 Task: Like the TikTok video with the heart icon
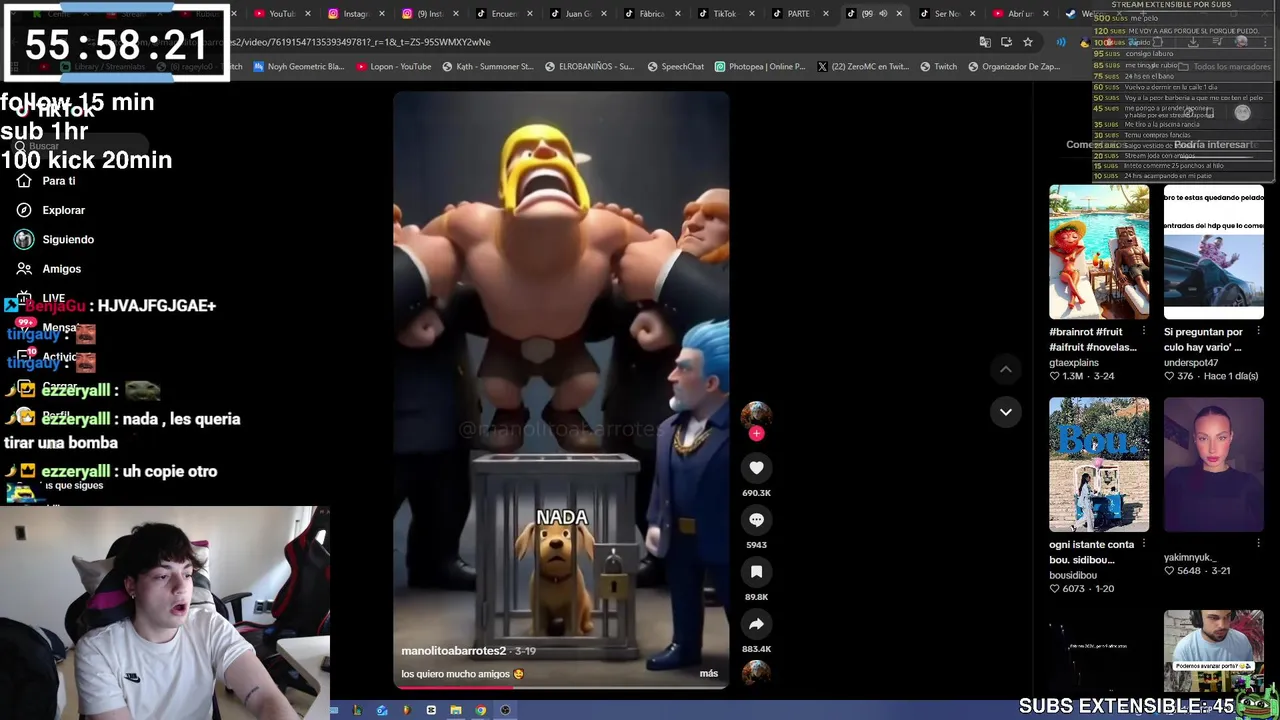tap(756, 468)
